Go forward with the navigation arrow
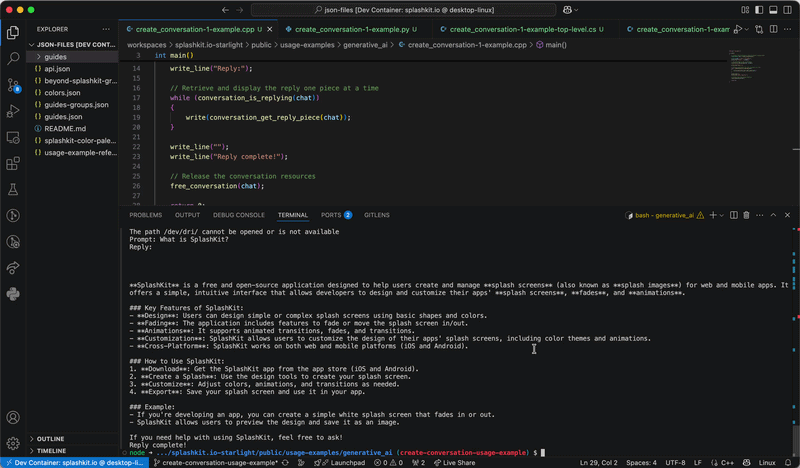The width and height of the screenshot is (800, 468). click(239, 10)
